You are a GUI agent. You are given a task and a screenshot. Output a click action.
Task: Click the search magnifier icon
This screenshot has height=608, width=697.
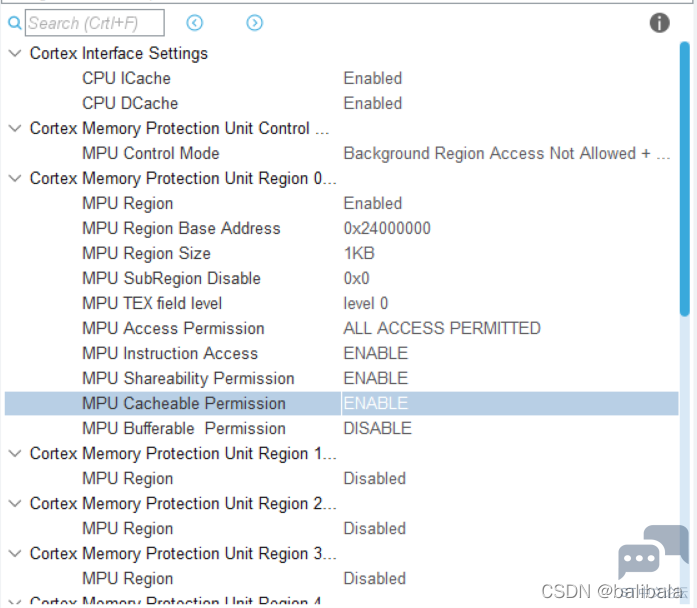coord(15,23)
